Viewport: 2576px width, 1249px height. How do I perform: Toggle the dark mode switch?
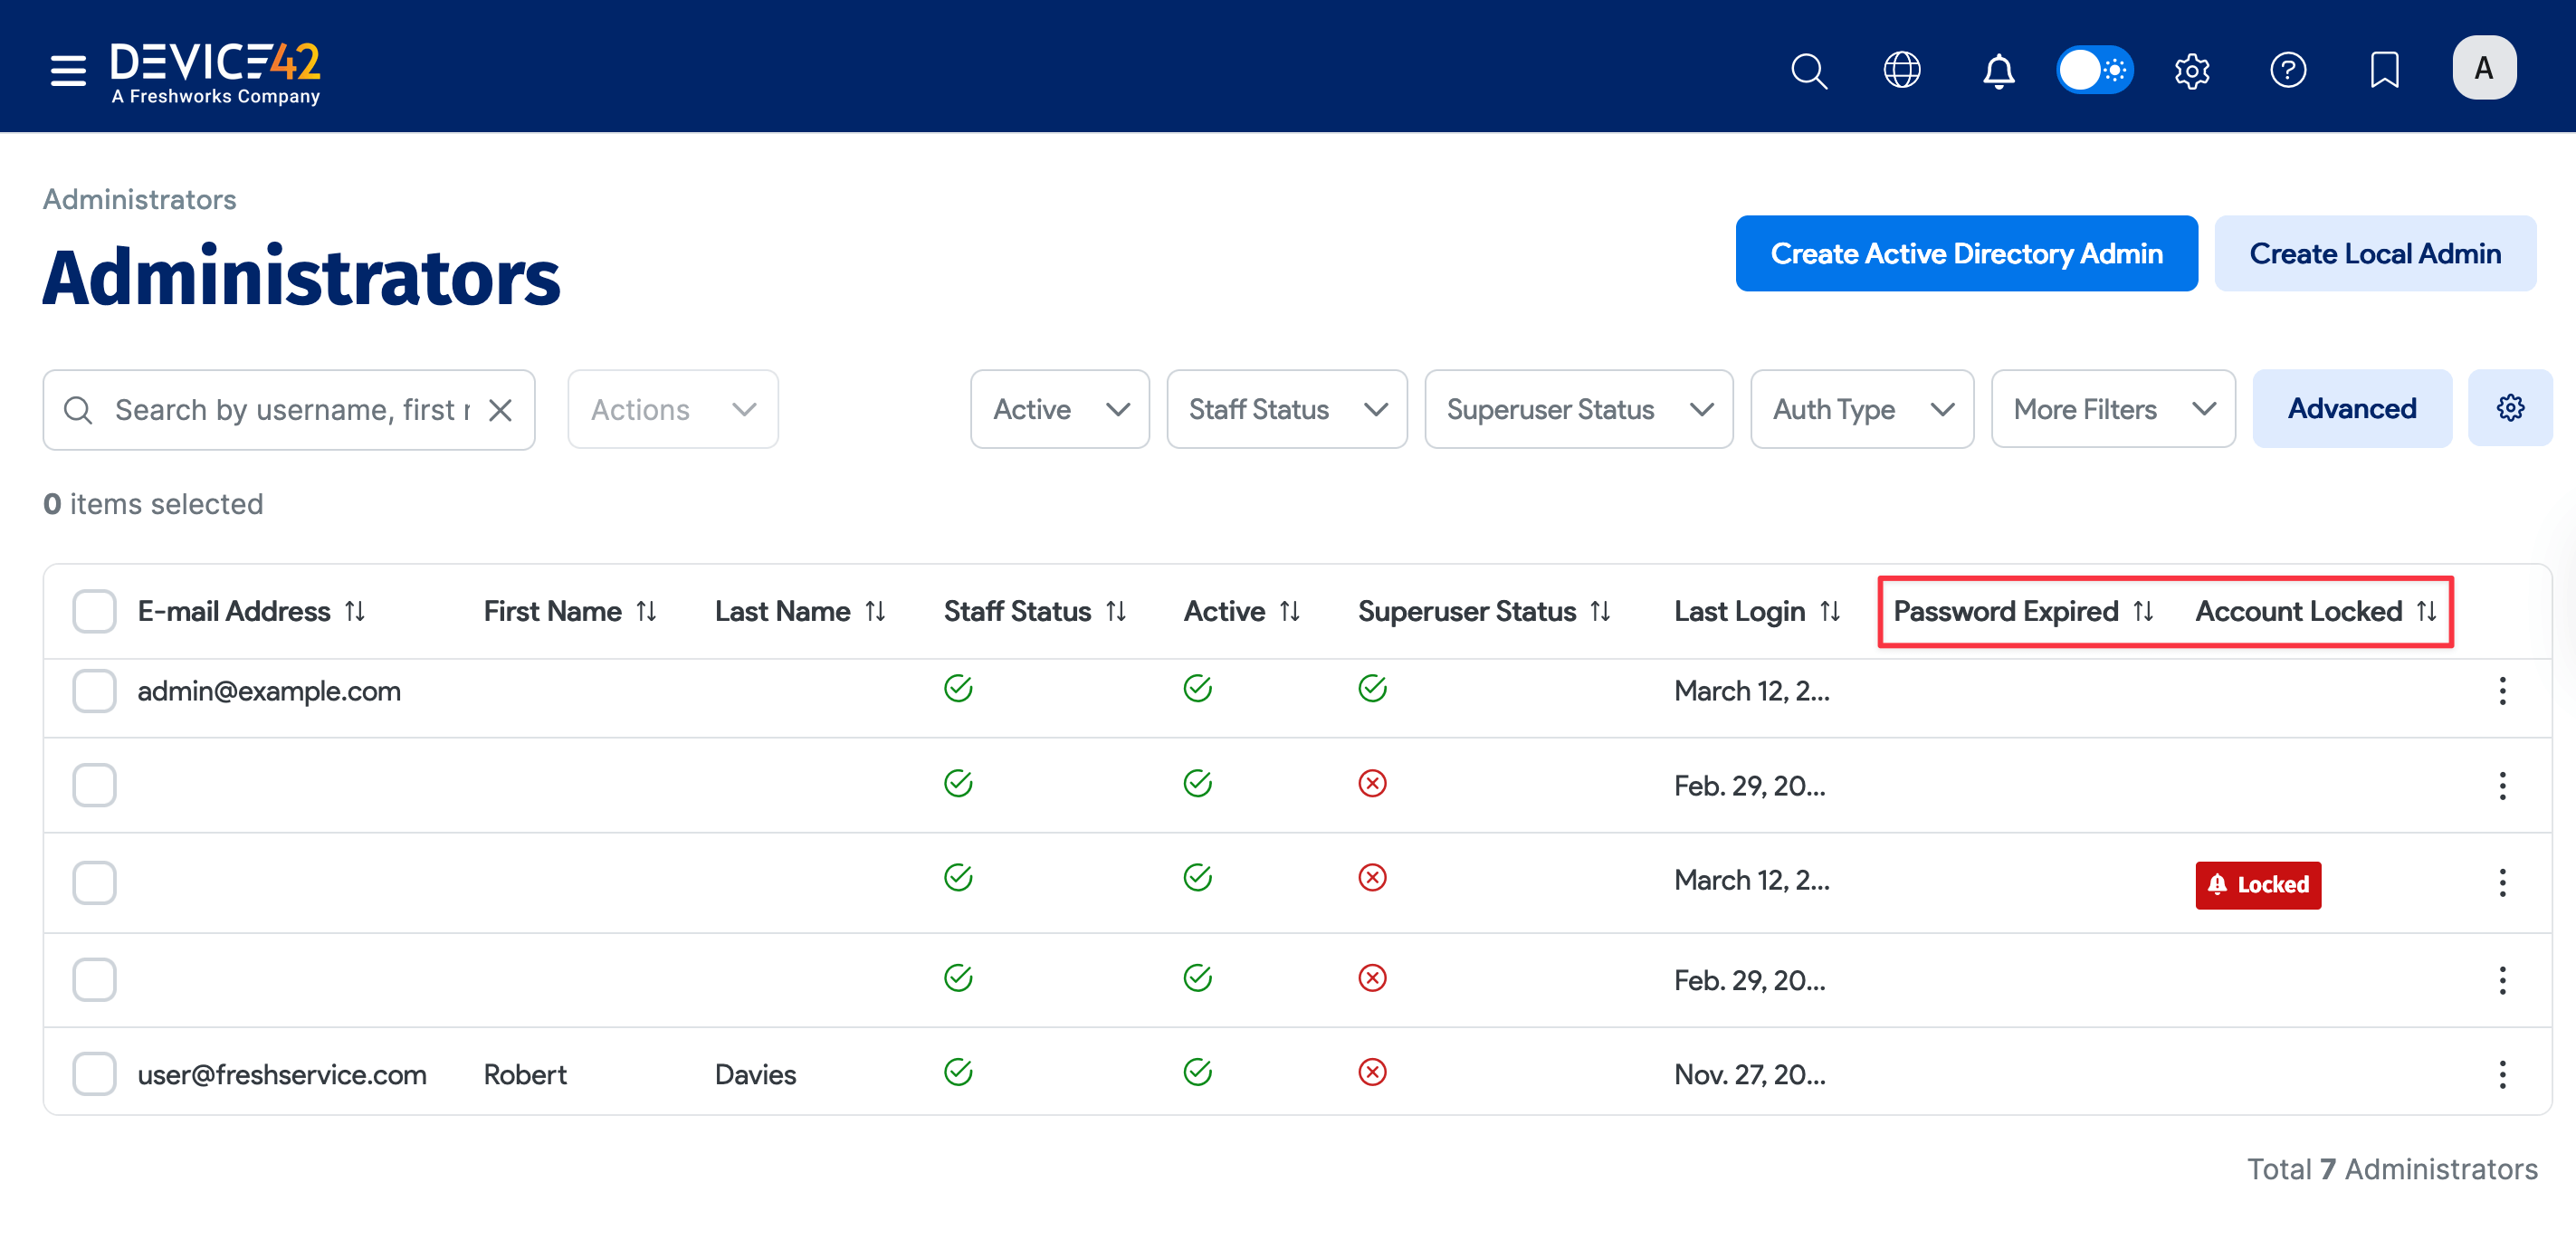point(2096,70)
